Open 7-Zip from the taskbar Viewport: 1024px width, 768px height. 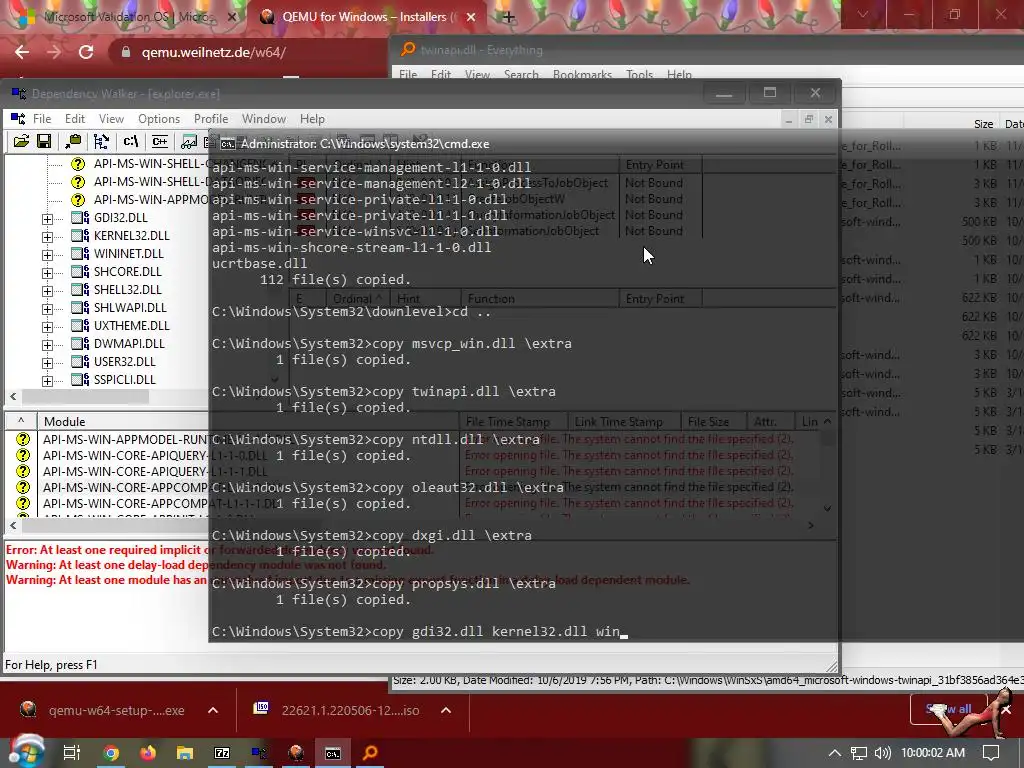point(222,753)
